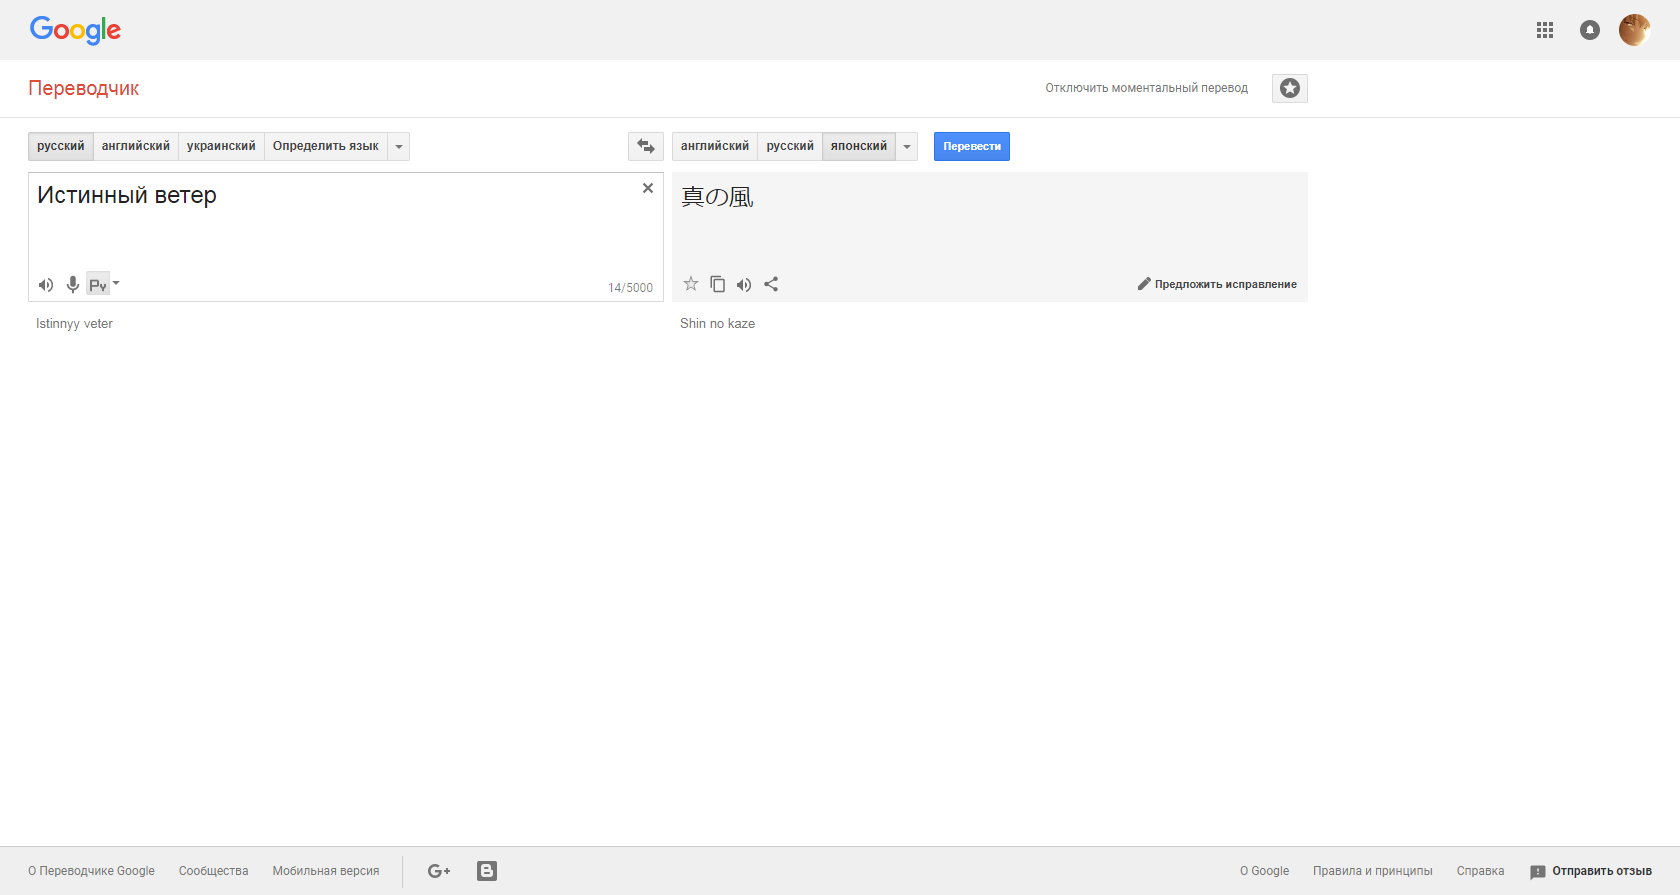Open Blogger icon in footer
The image size is (1680, 895).
pyautogui.click(x=487, y=871)
